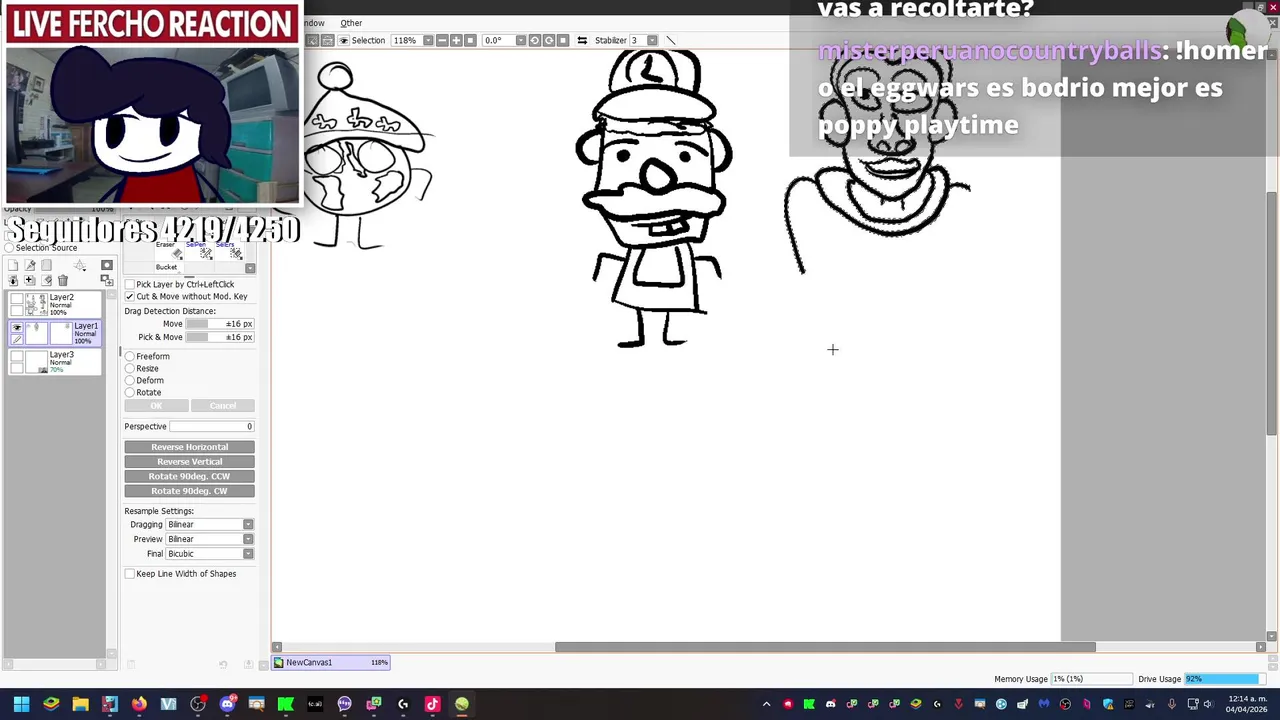Viewport: 1280px width, 720px height.
Task: Open the Preview resample dropdown
Action: (x=248, y=539)
